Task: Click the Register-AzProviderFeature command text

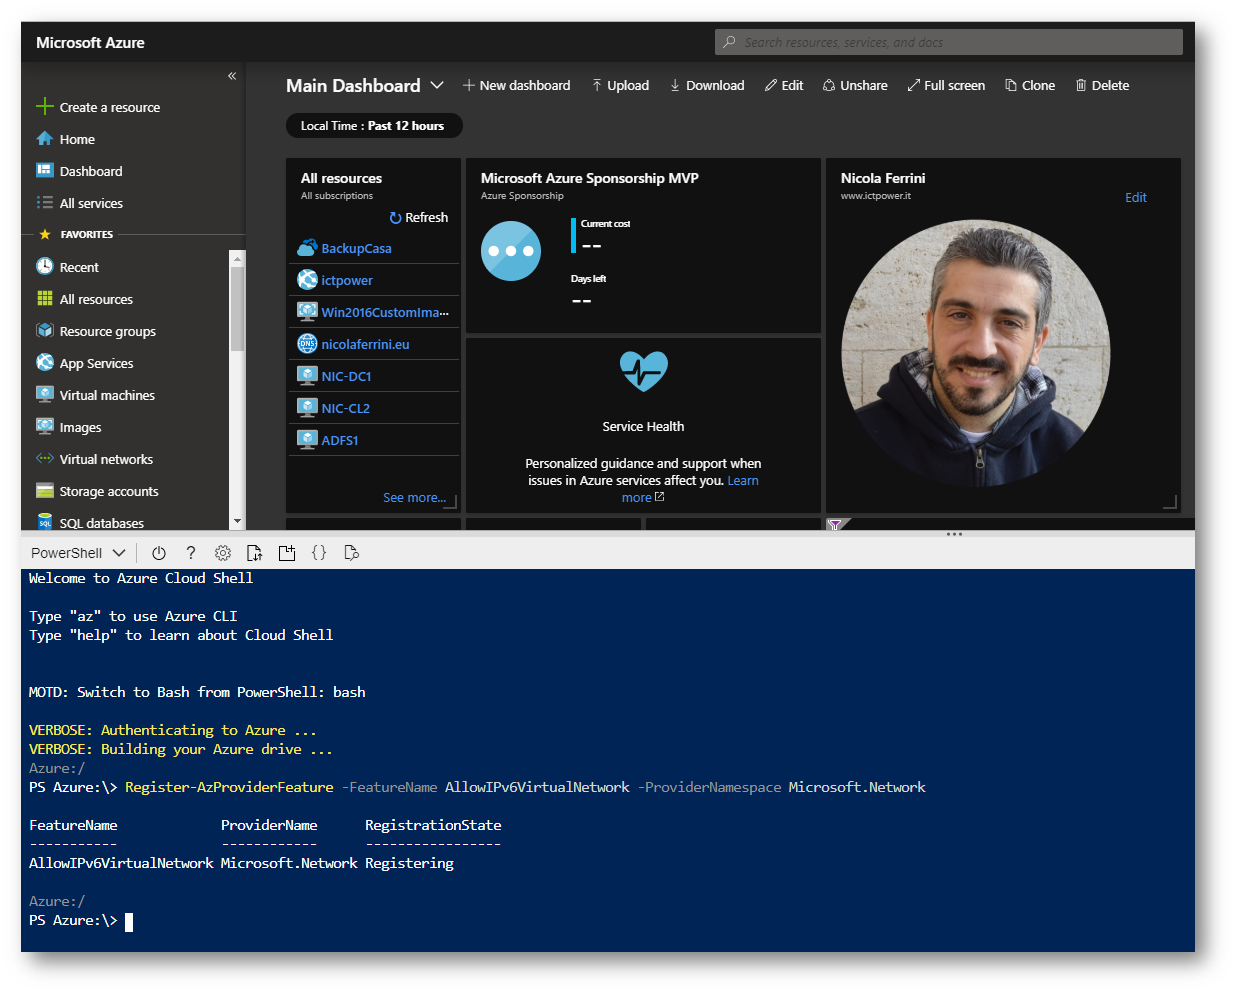Action: pyautogui.click(x=229, y=788)
